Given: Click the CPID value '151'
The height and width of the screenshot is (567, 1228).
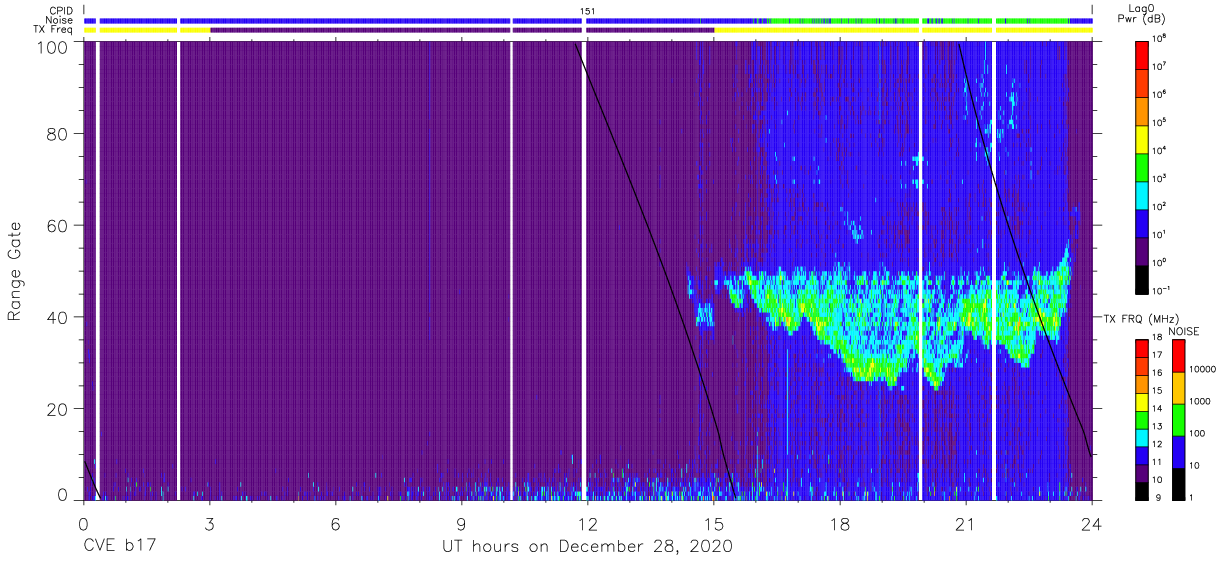Looking at the screenshot, I should [588, 11].
